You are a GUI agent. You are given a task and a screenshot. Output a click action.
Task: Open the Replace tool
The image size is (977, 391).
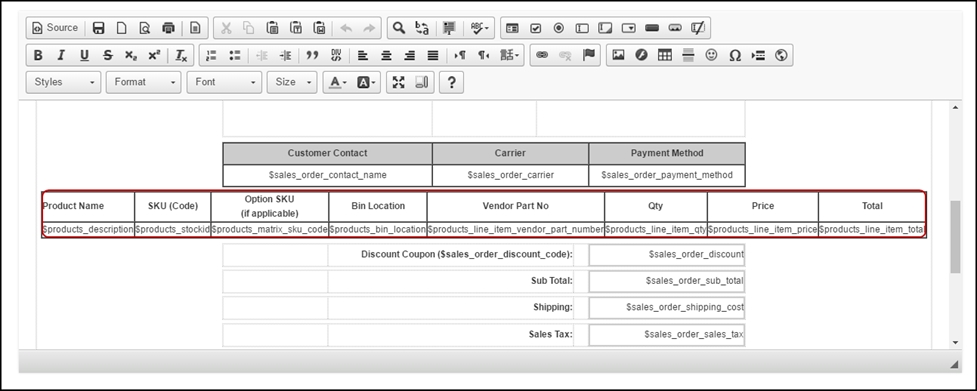[422, 28]
